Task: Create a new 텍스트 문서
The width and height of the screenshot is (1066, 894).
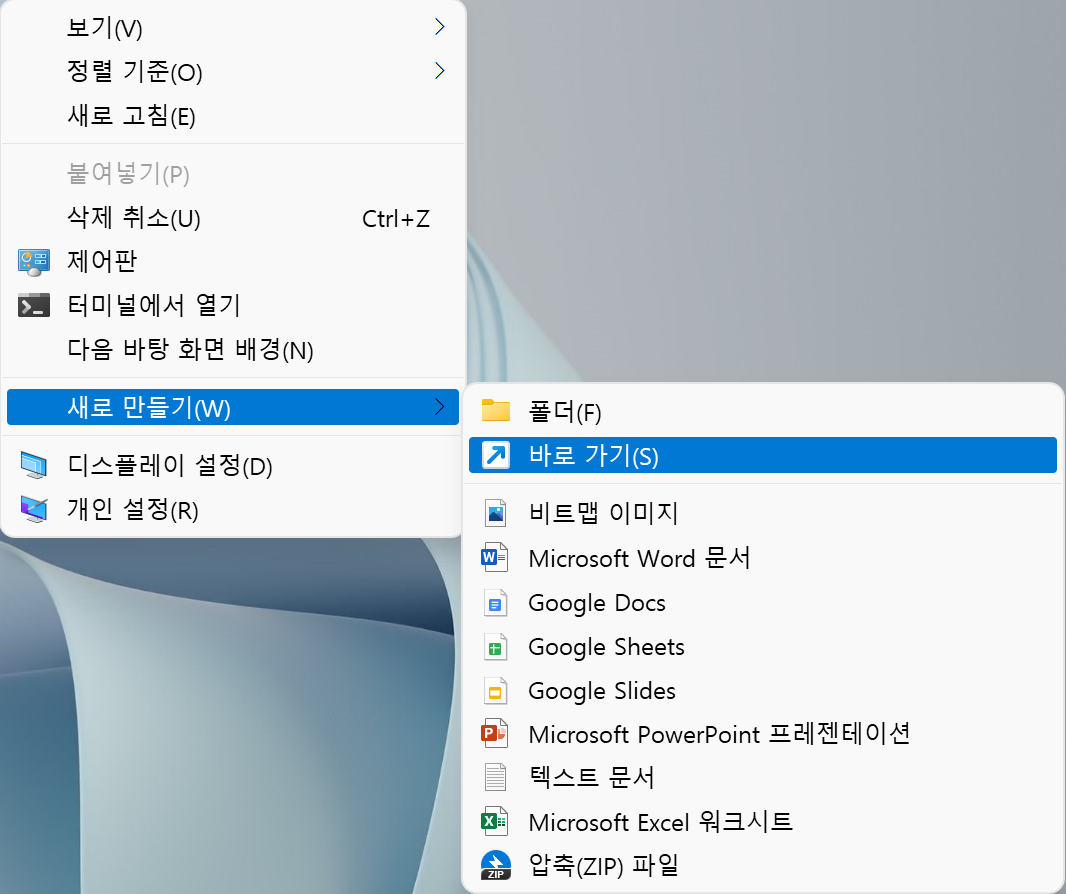Action: click(763, 777)
